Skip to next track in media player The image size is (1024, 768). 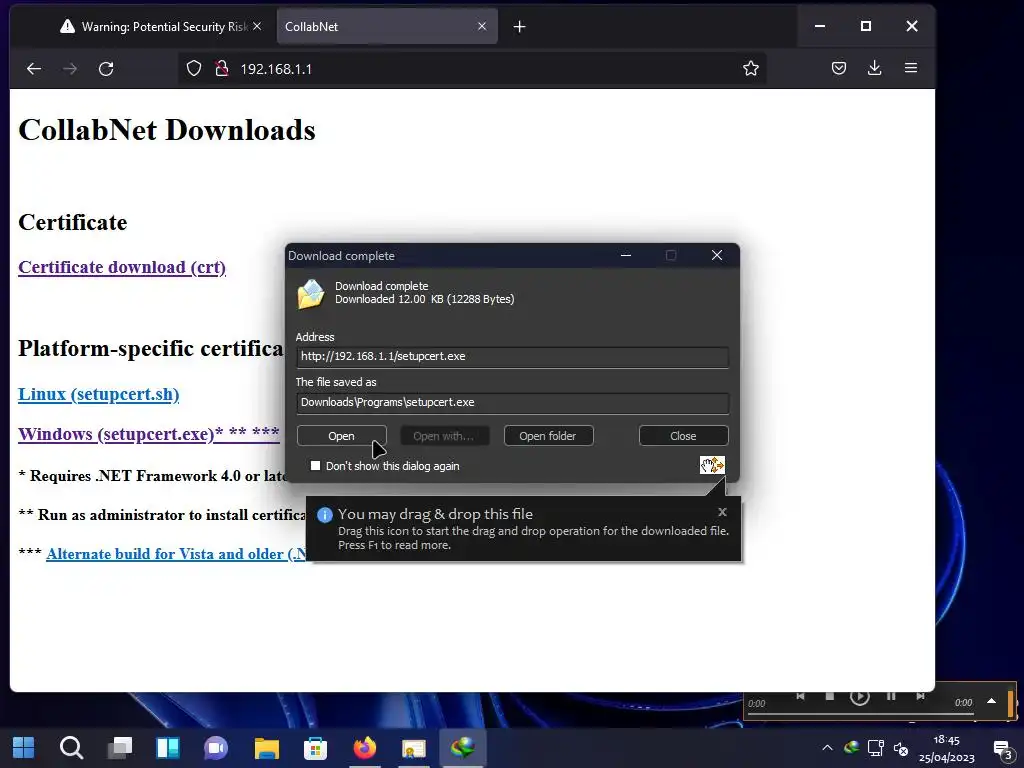[920, 696]
